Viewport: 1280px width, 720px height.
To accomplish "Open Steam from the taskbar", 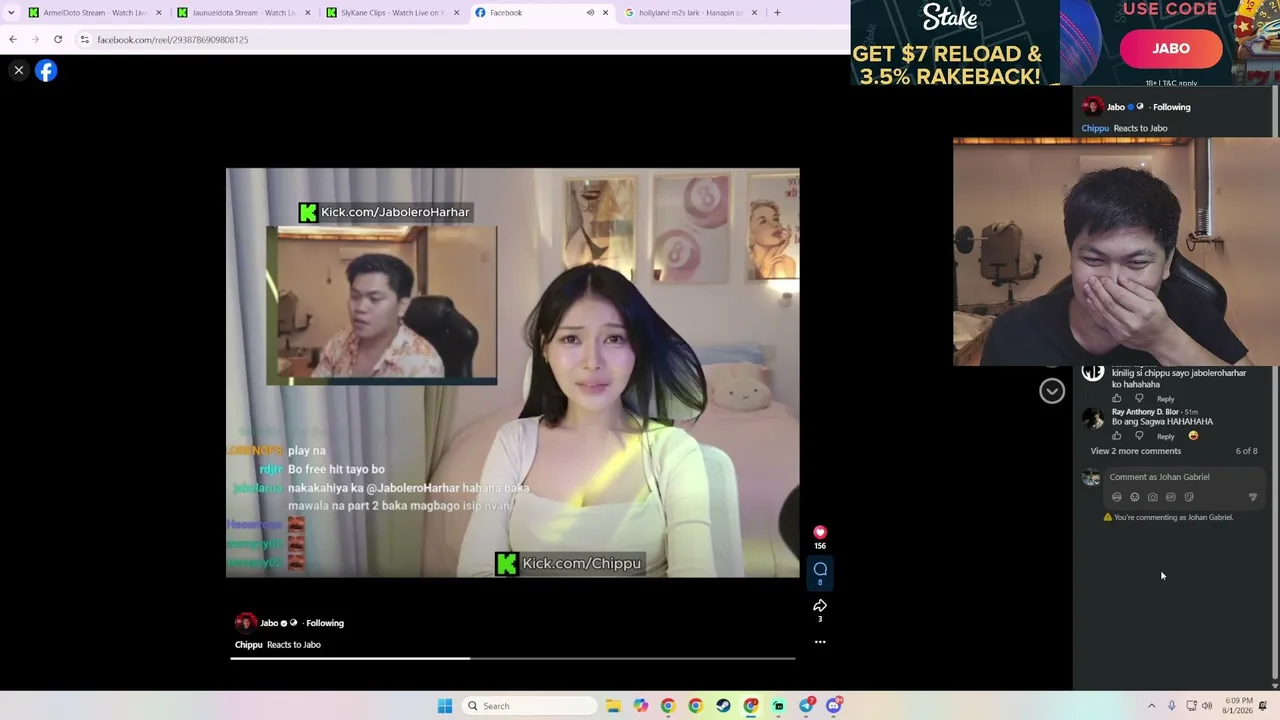I will pyautogui.click(x=723, y=706).
